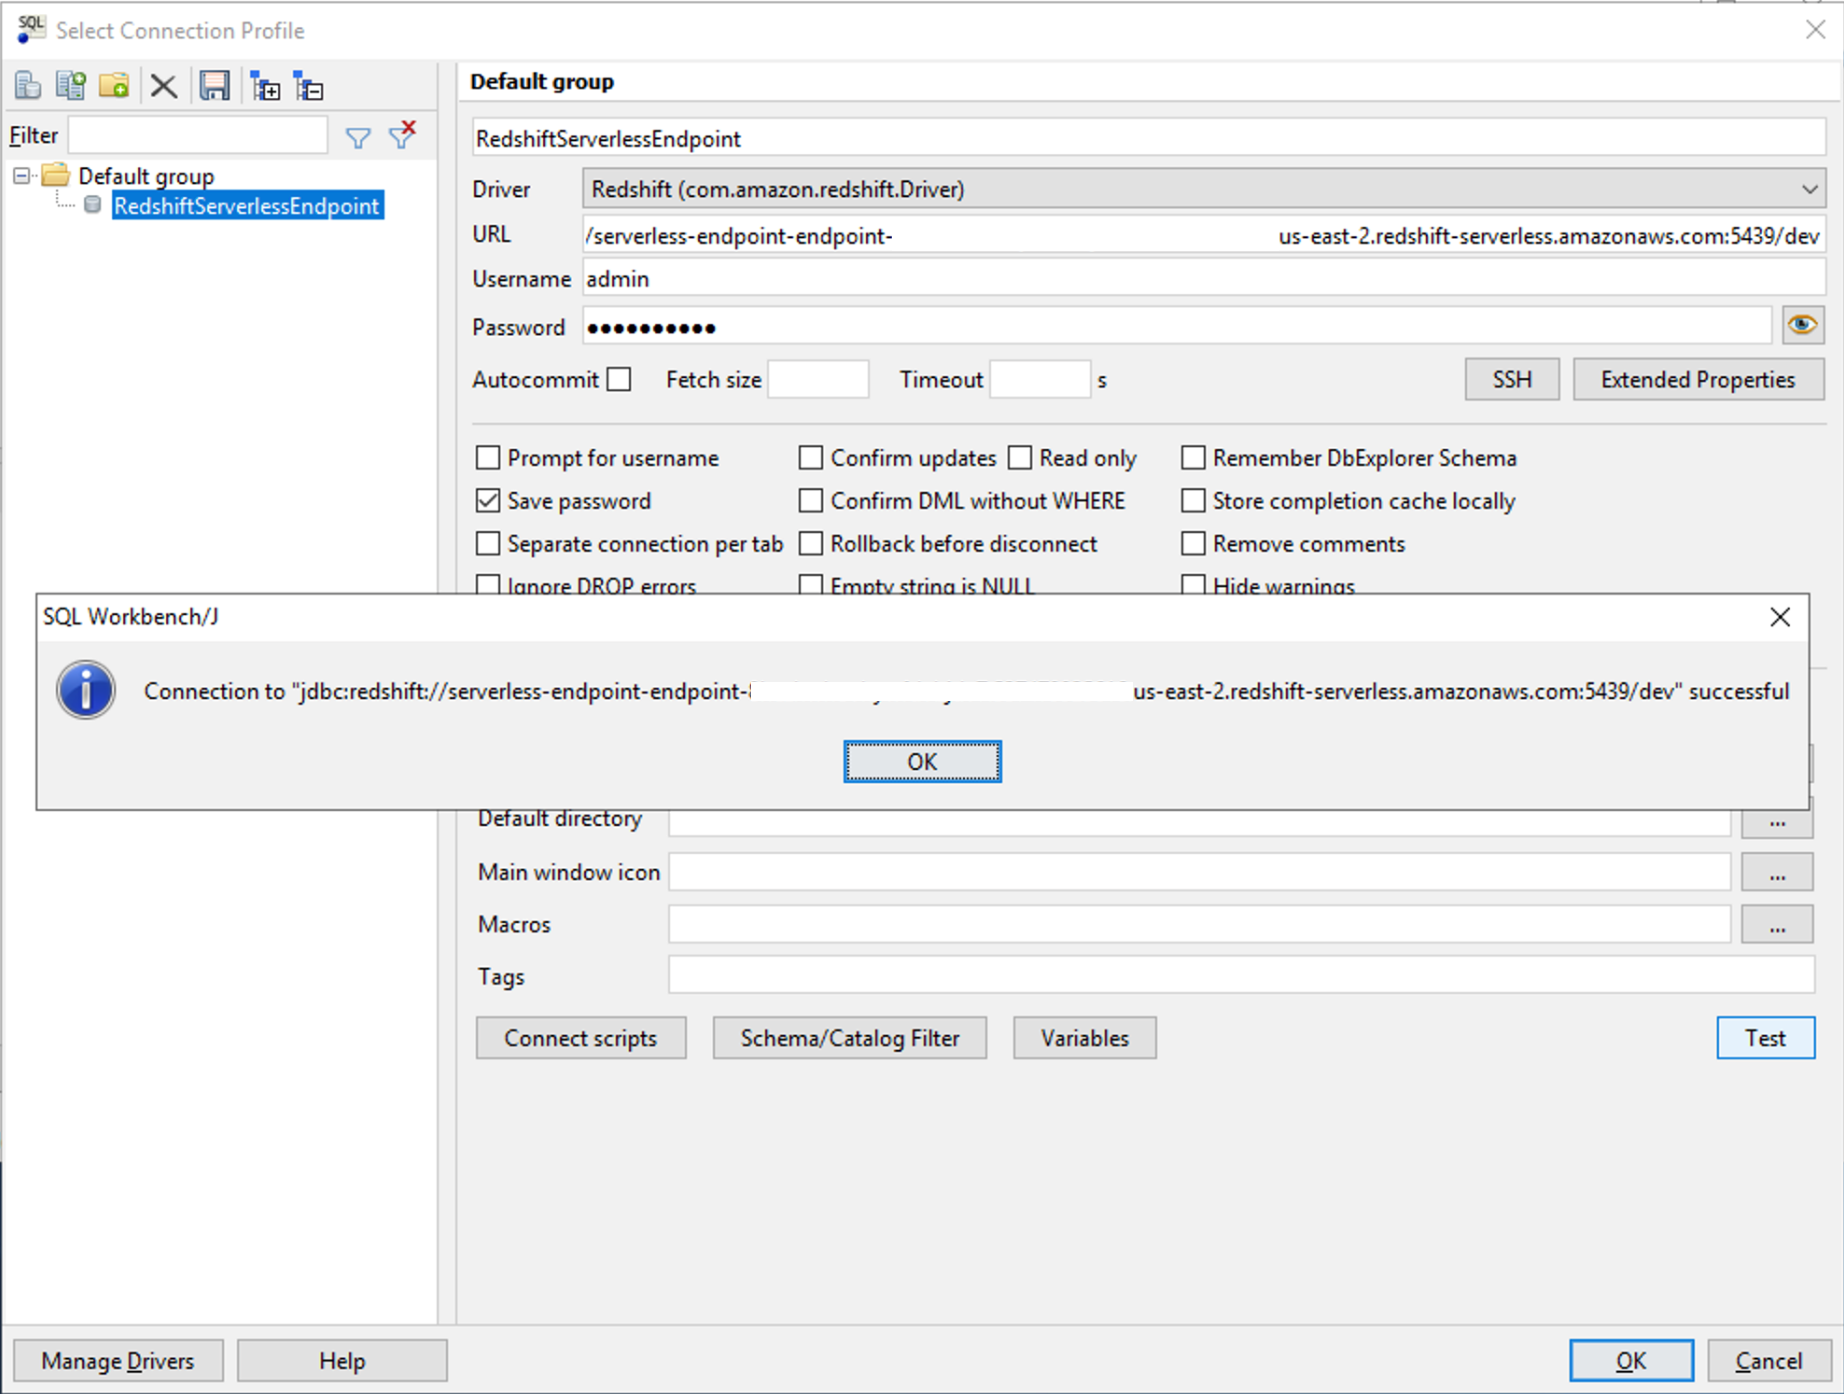The width and height of the screenshot is (1844, 1394).
Task: Delete the selected profile with X icon
Action: click(163, 86)
